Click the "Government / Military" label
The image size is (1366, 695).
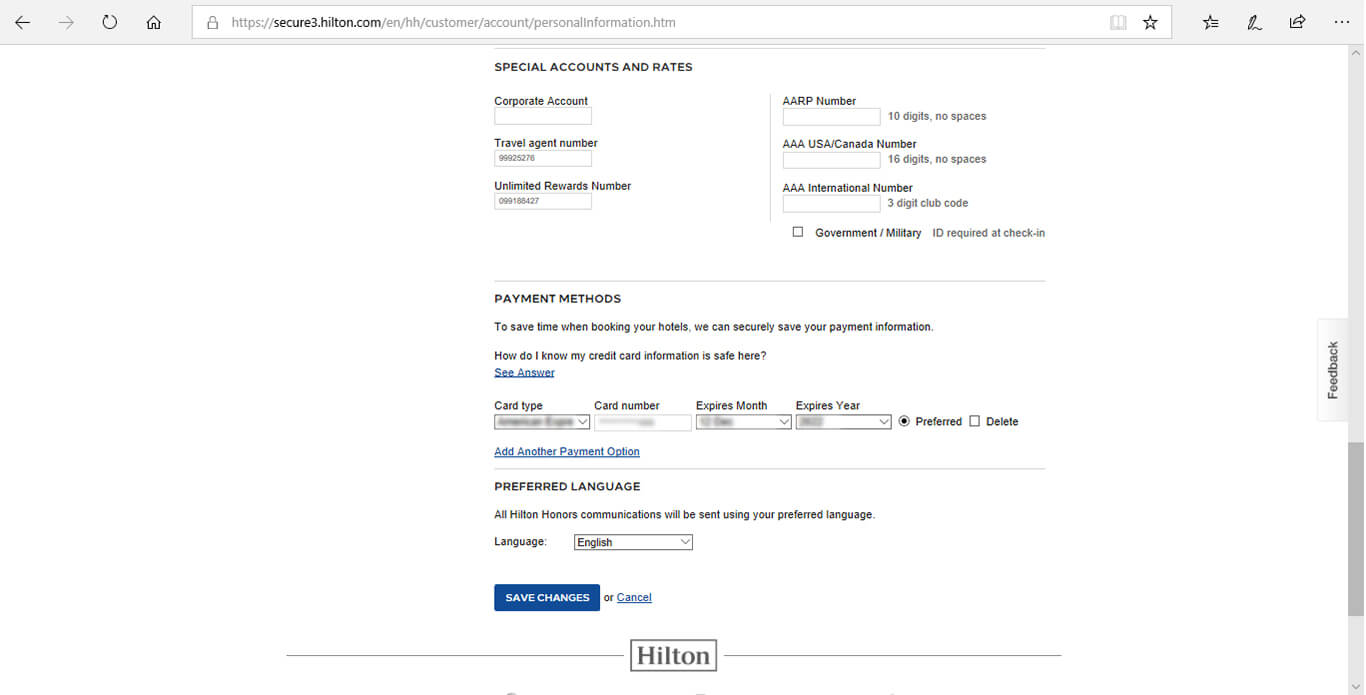868,233
